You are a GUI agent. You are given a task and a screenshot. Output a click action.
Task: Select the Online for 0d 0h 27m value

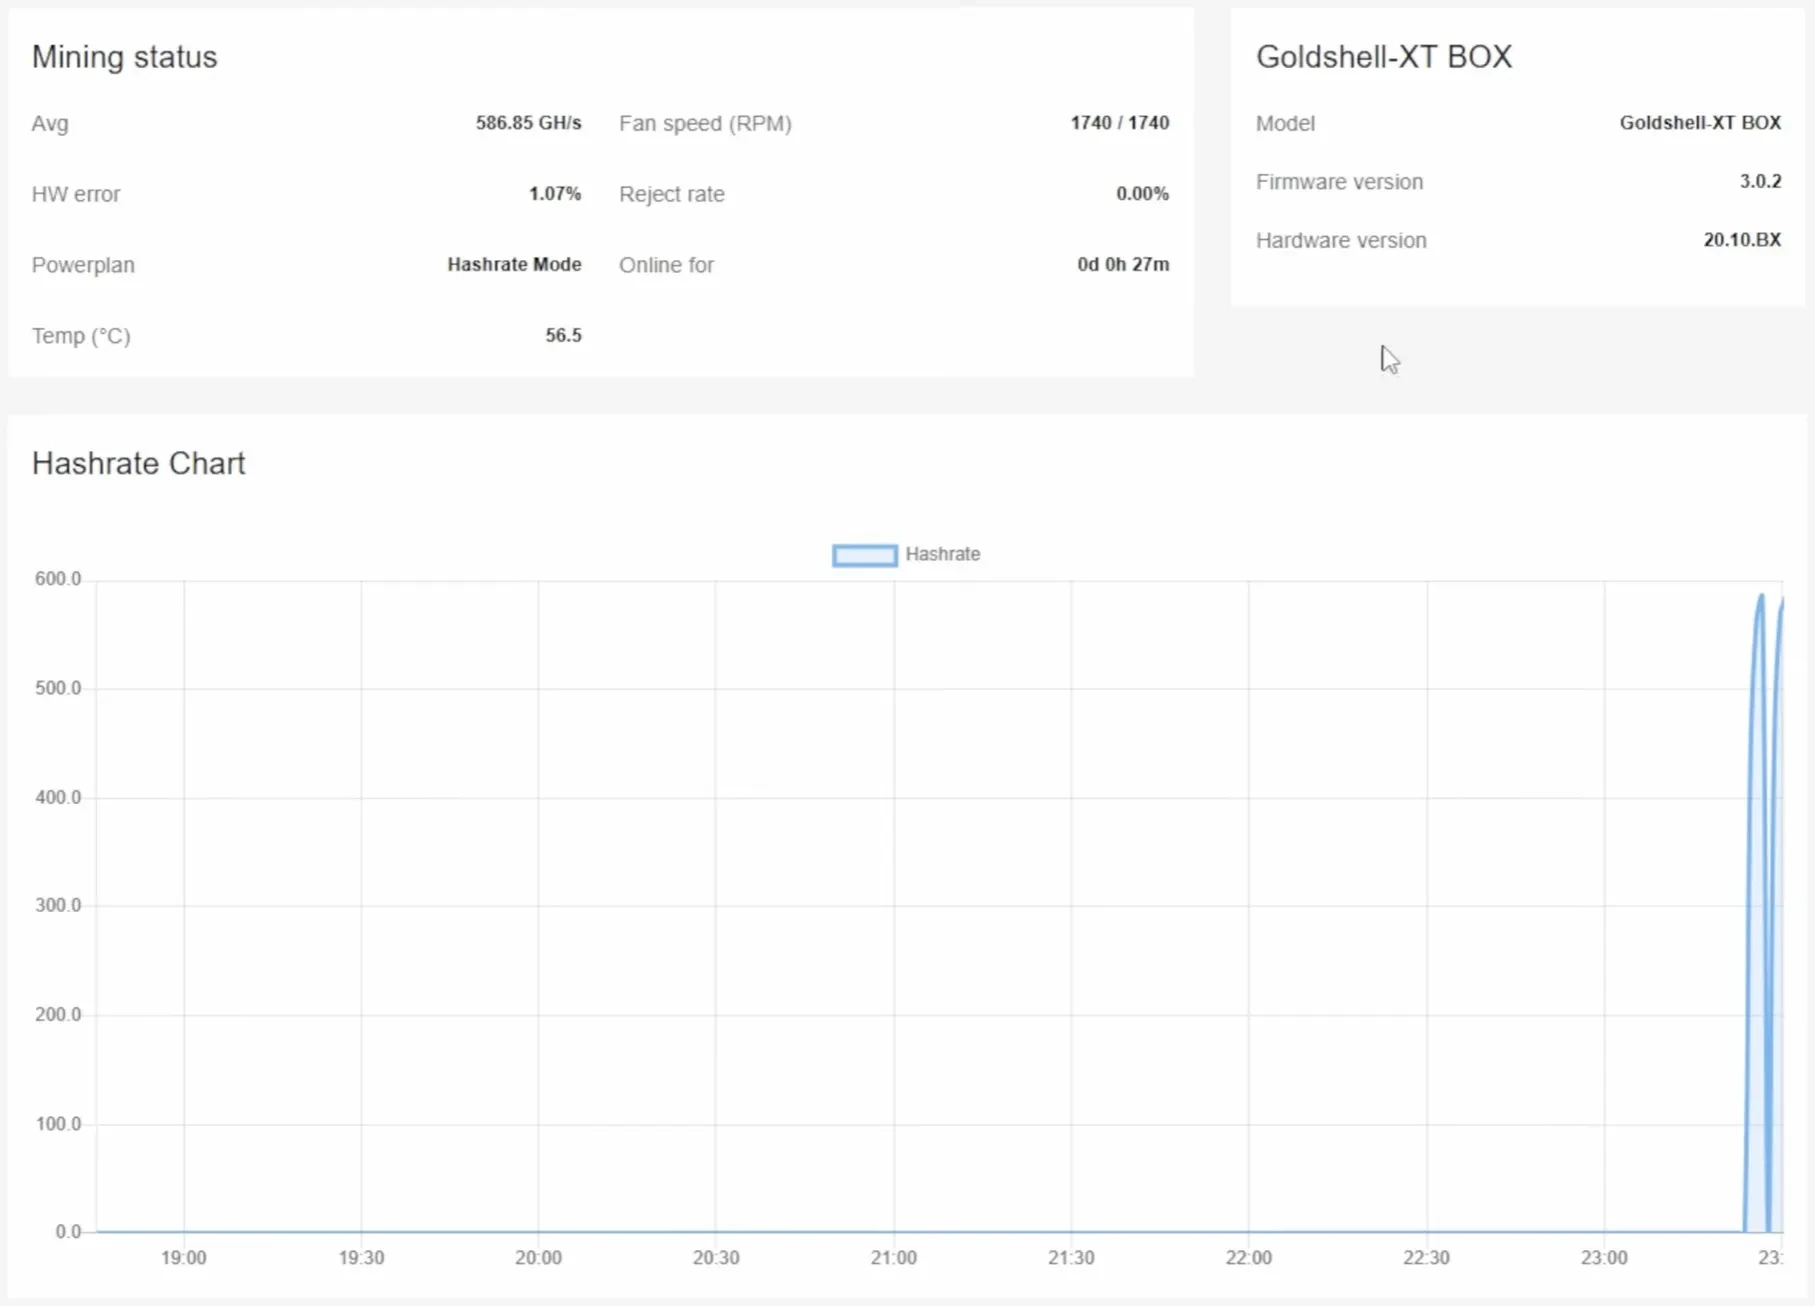point(1122,265)
